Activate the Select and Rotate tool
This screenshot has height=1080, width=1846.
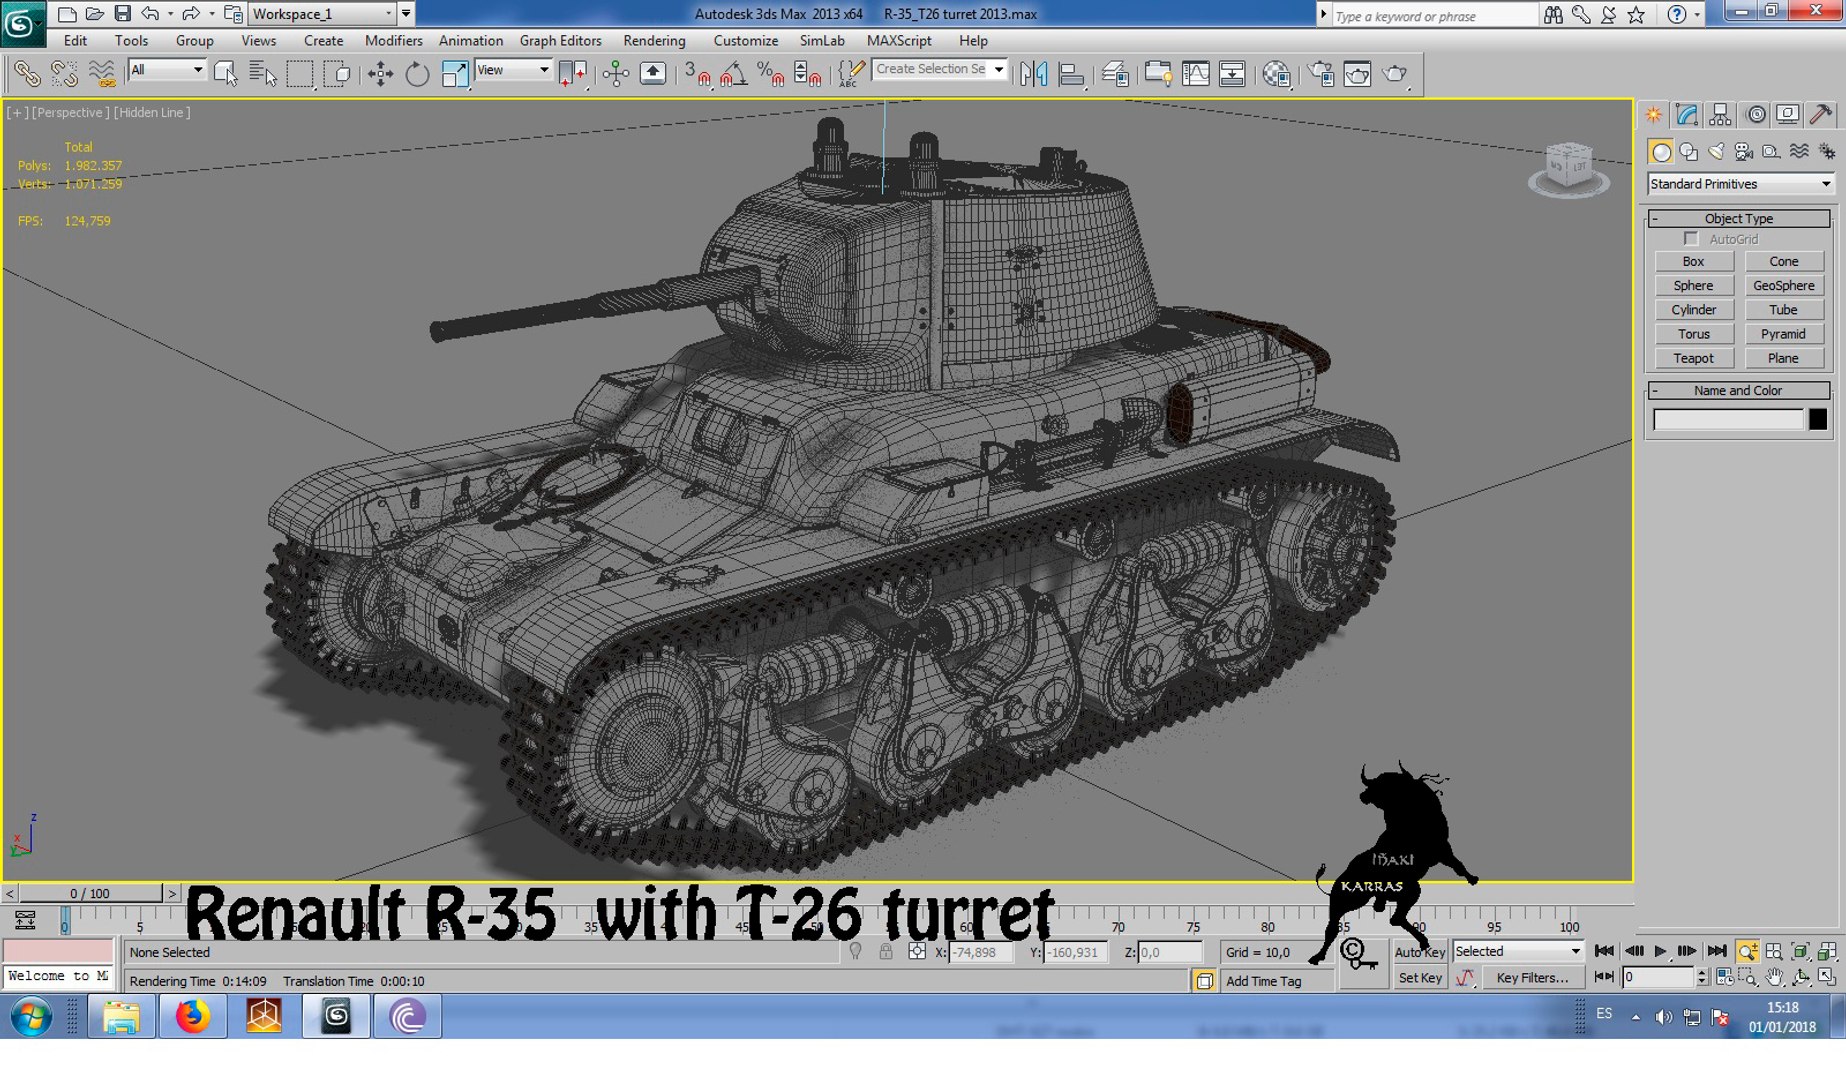click(417, 73)
